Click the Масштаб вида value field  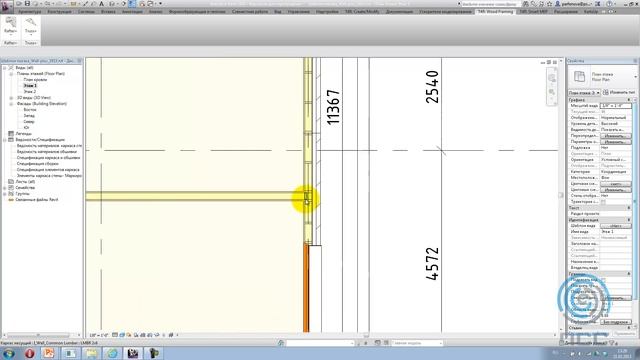tap(616, 106)
